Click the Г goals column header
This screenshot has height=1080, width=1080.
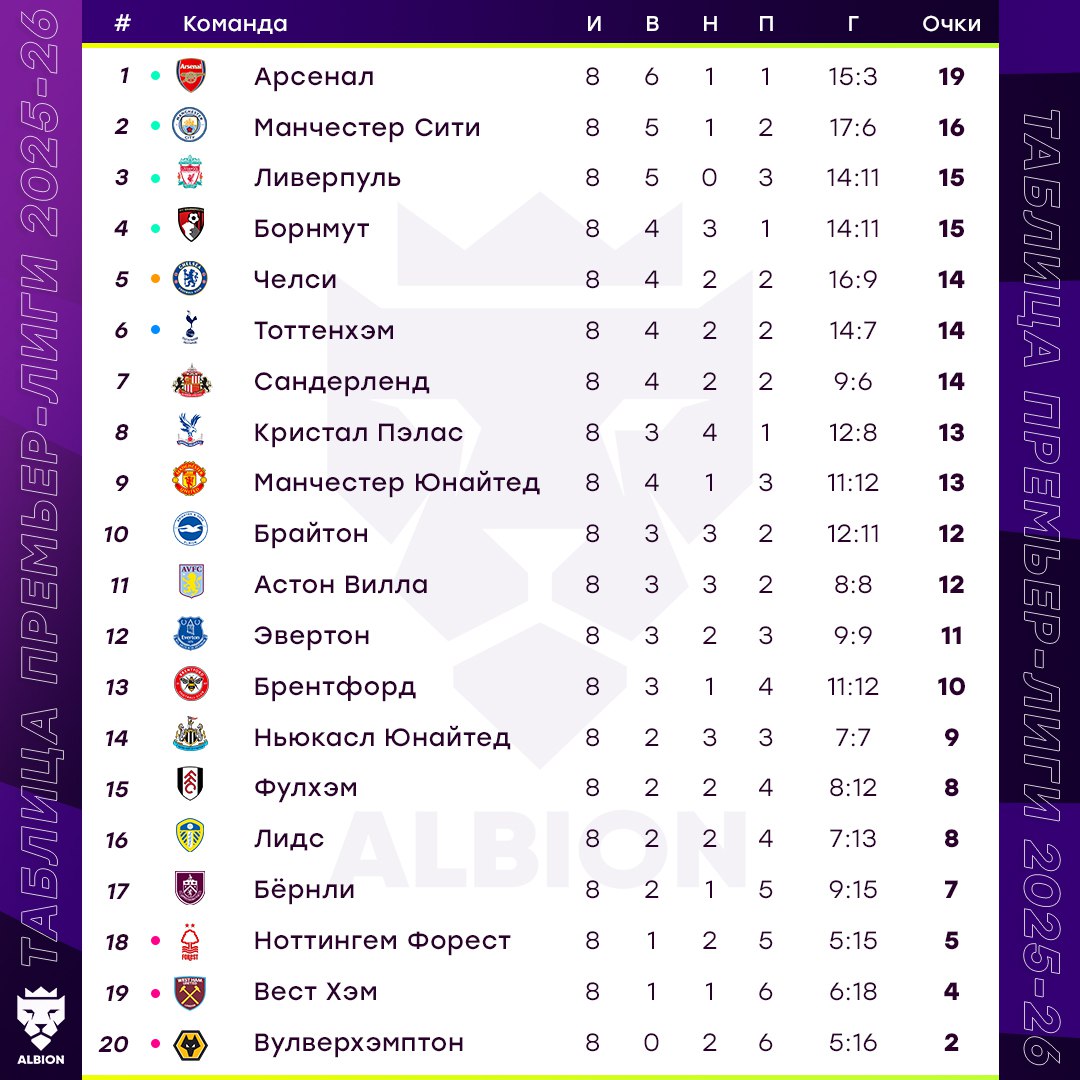click(852, 24)
